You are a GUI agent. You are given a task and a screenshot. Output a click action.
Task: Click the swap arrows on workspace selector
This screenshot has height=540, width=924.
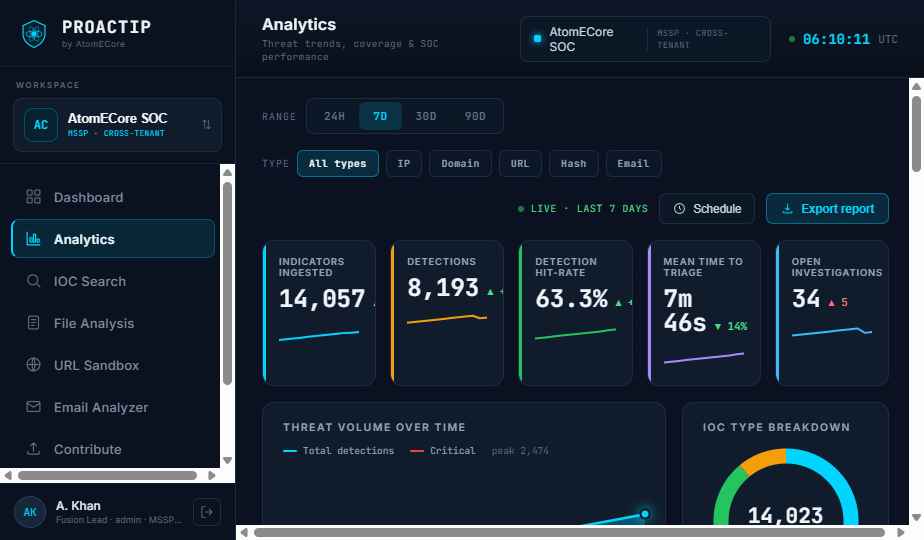click(206, 124)
